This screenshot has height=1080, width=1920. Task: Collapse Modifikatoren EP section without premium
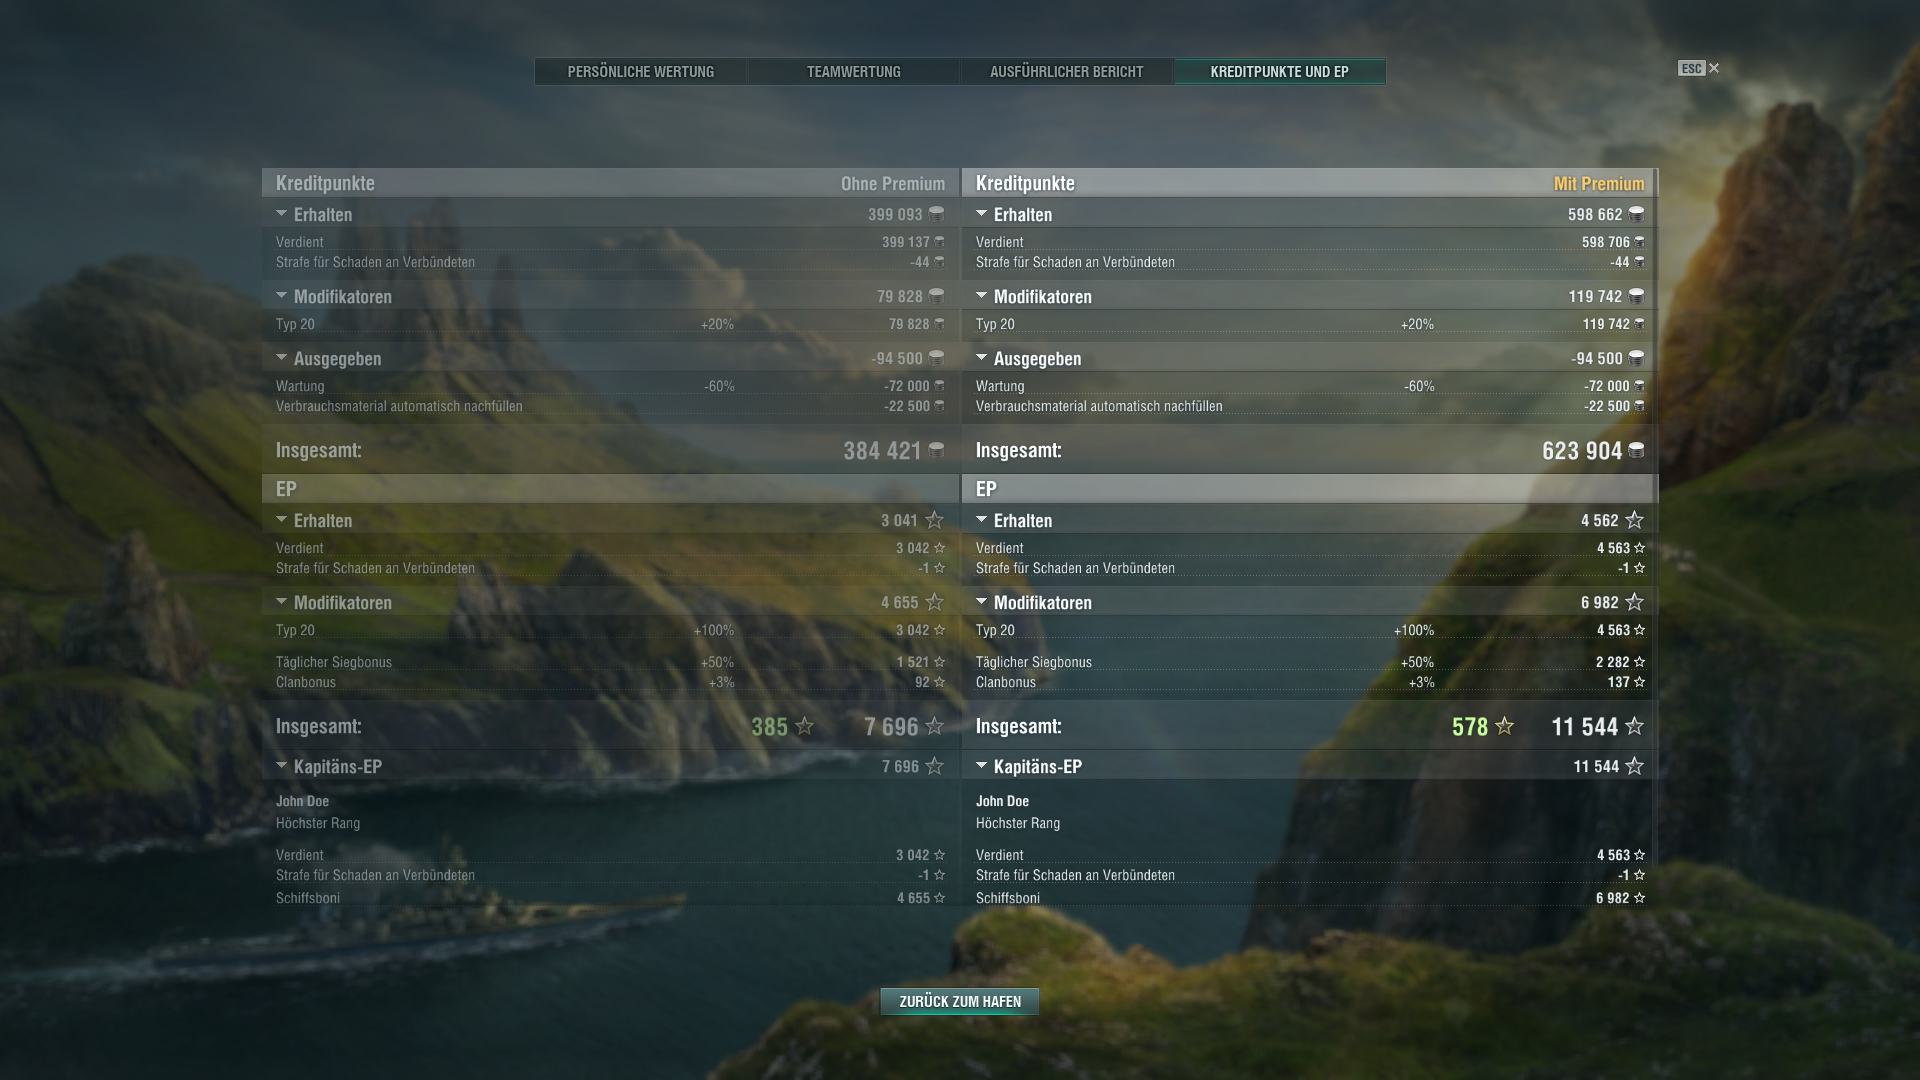[x=281, y=602]
